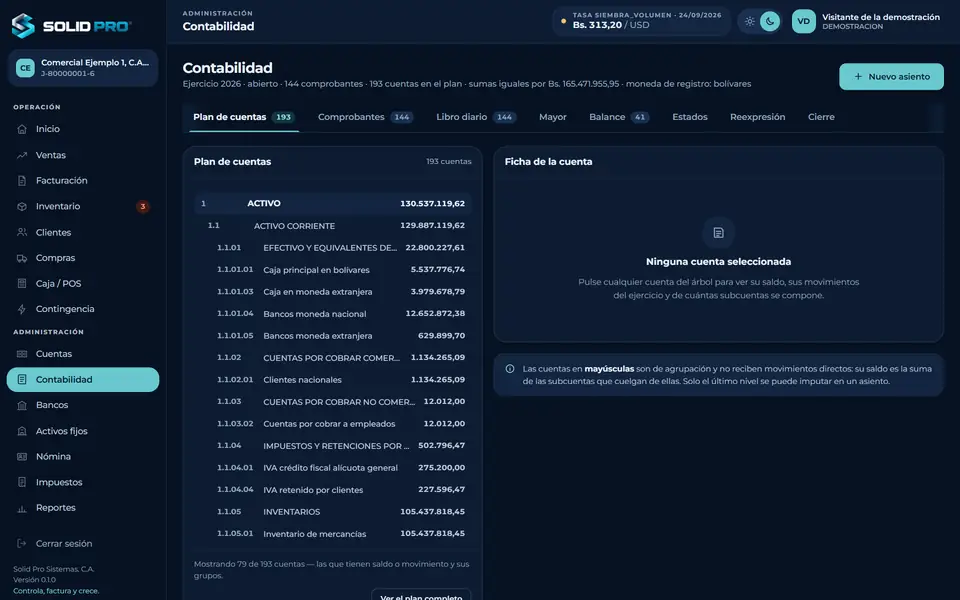Open the Comercial Ejemplo 1, C.A. company selector

(x=83, y=68)
